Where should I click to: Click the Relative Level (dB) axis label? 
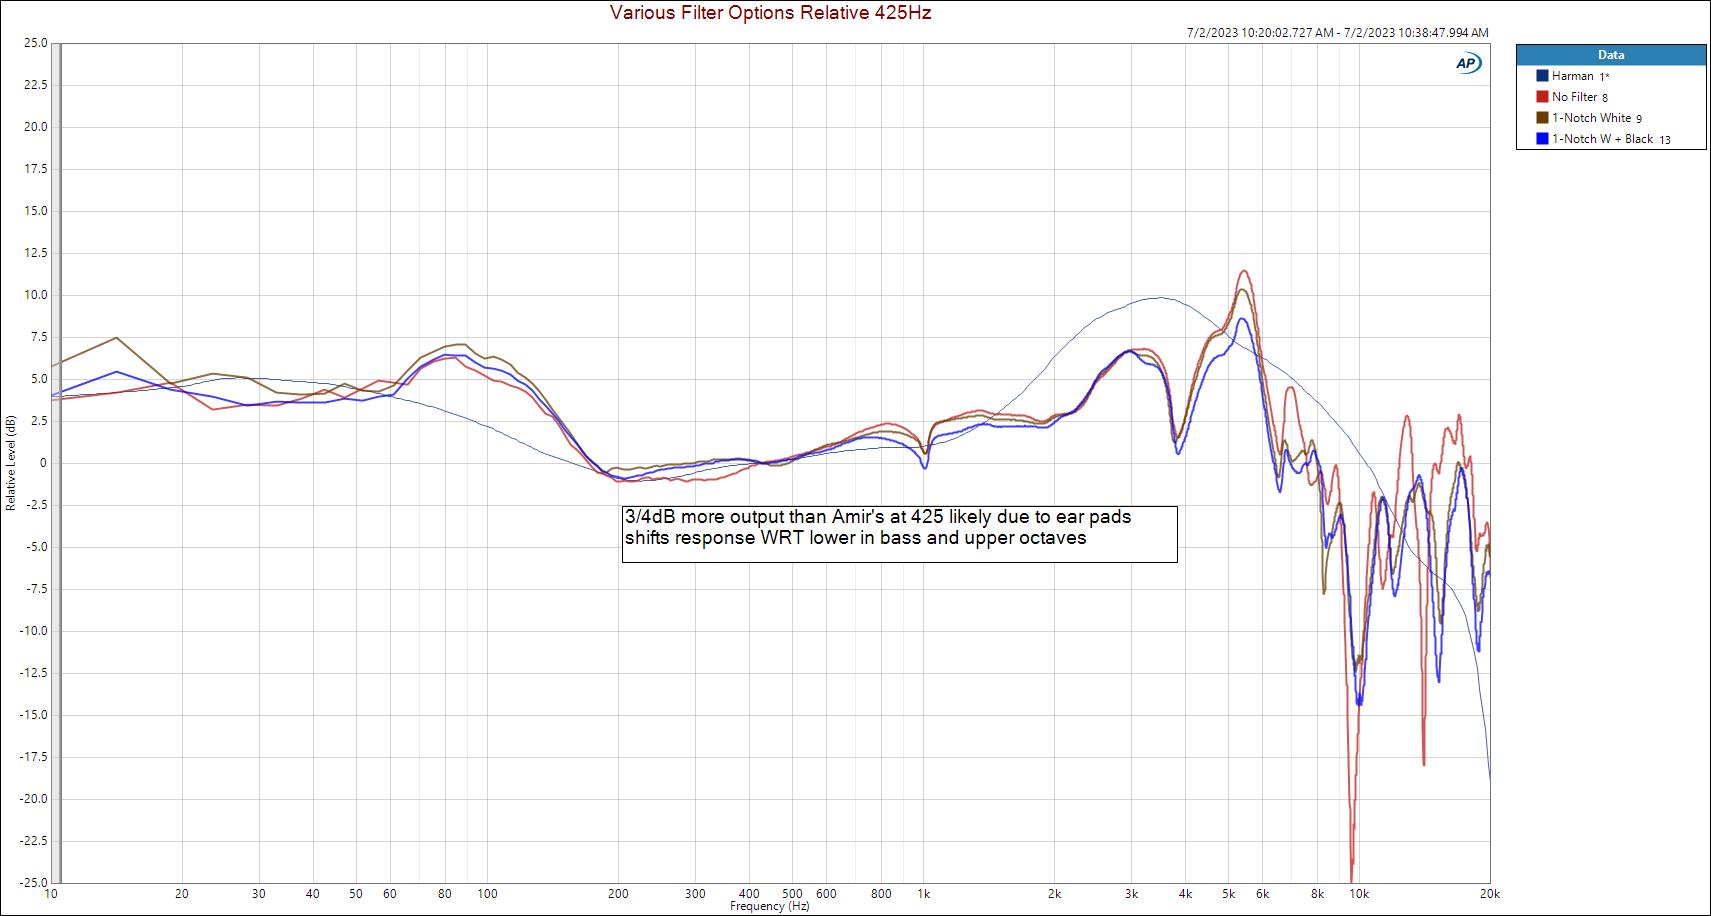pos(10,463)
